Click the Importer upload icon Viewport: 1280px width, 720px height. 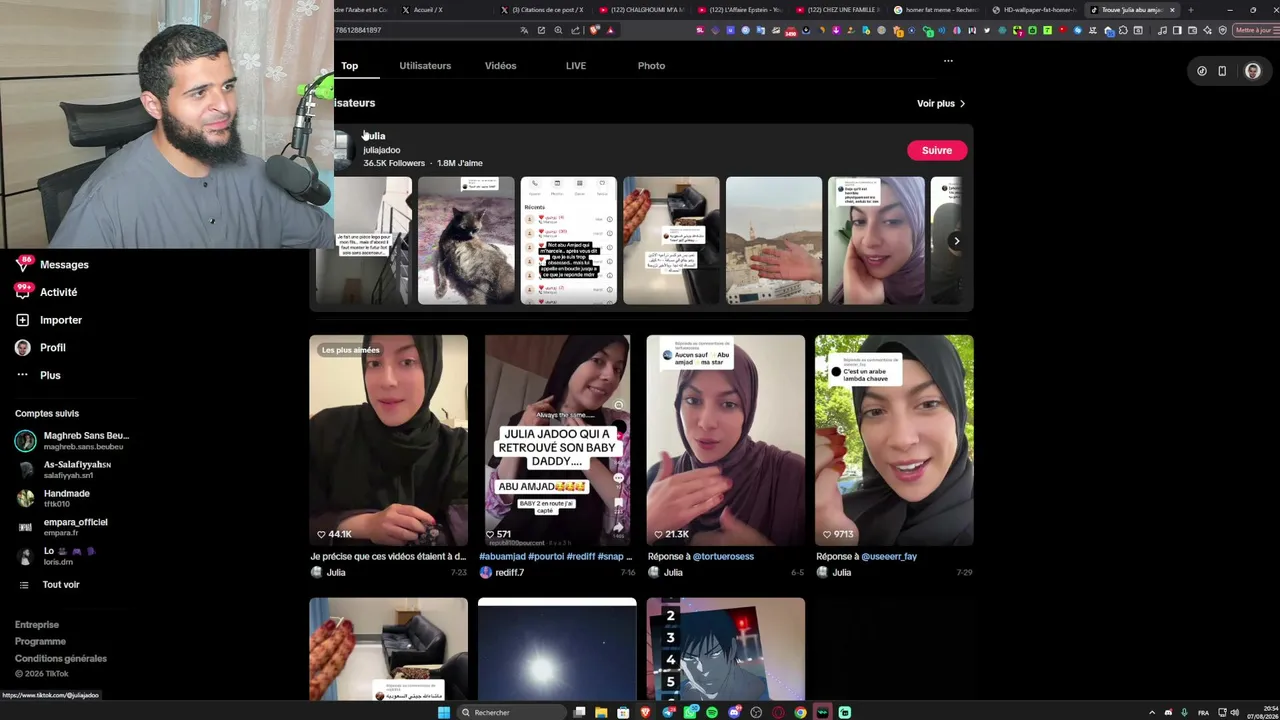22,320
